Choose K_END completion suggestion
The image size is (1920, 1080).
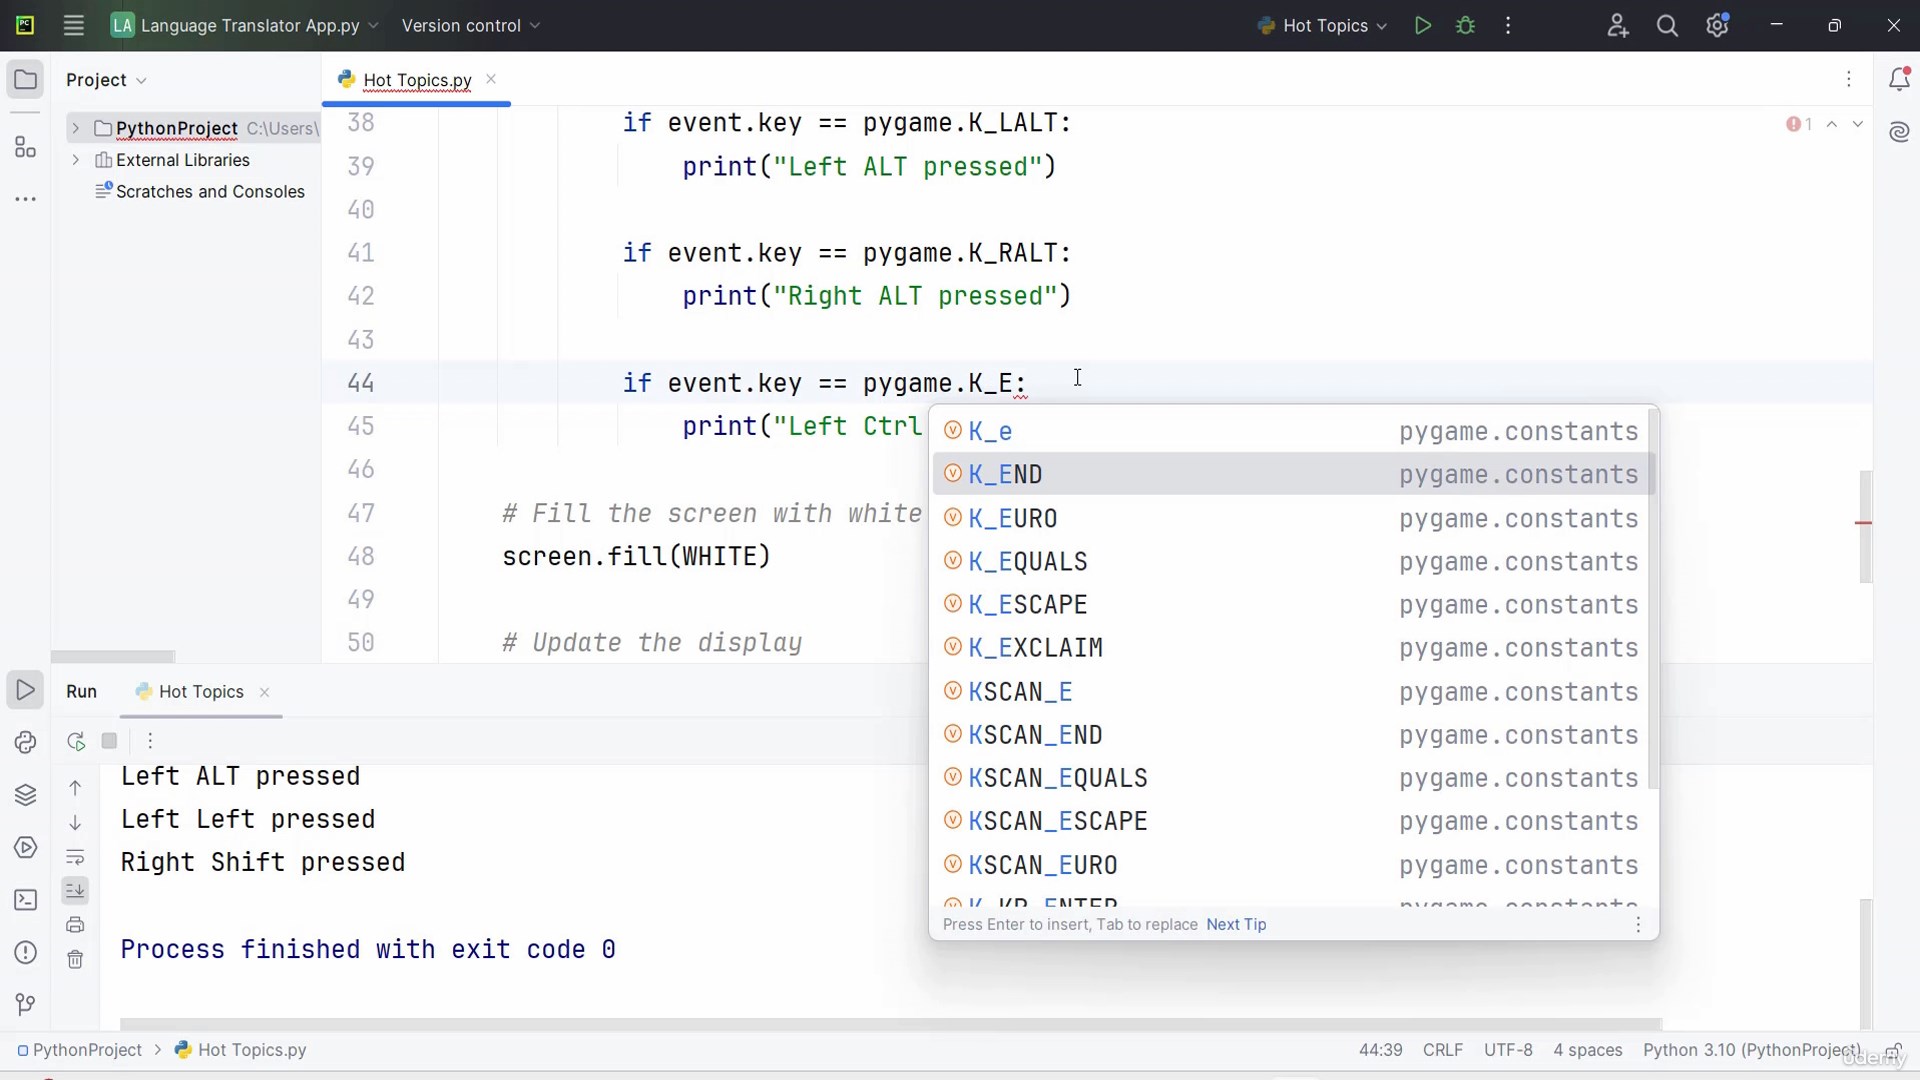tap(1292, 474)
